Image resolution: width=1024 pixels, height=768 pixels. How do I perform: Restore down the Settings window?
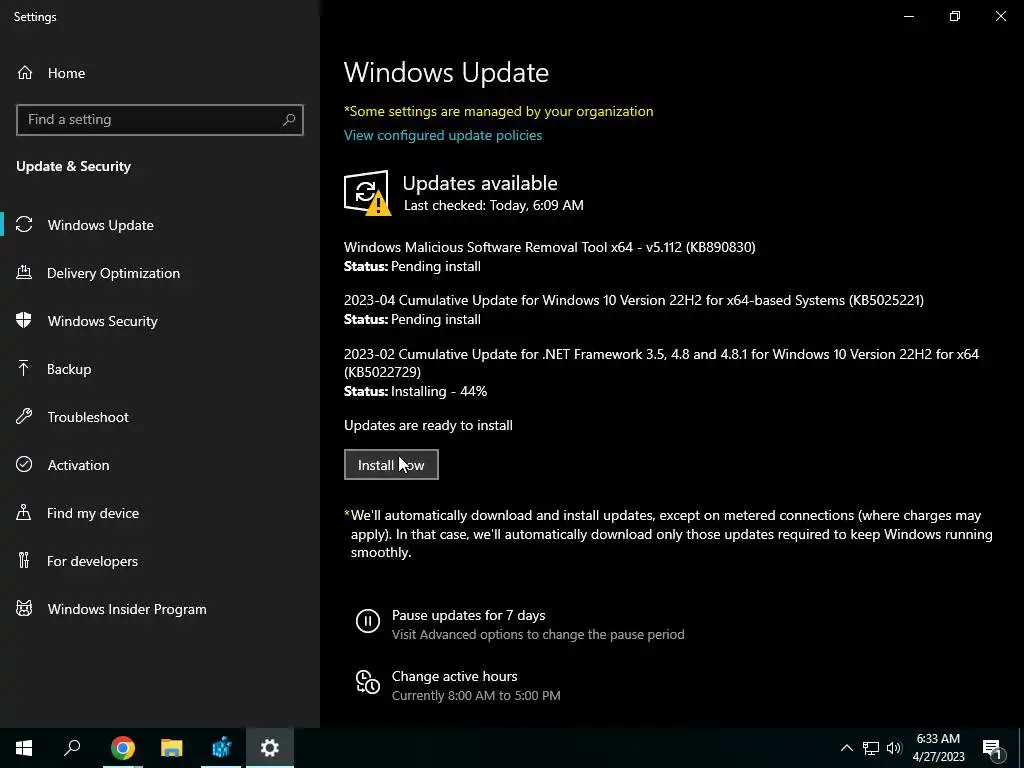(955, 16)
